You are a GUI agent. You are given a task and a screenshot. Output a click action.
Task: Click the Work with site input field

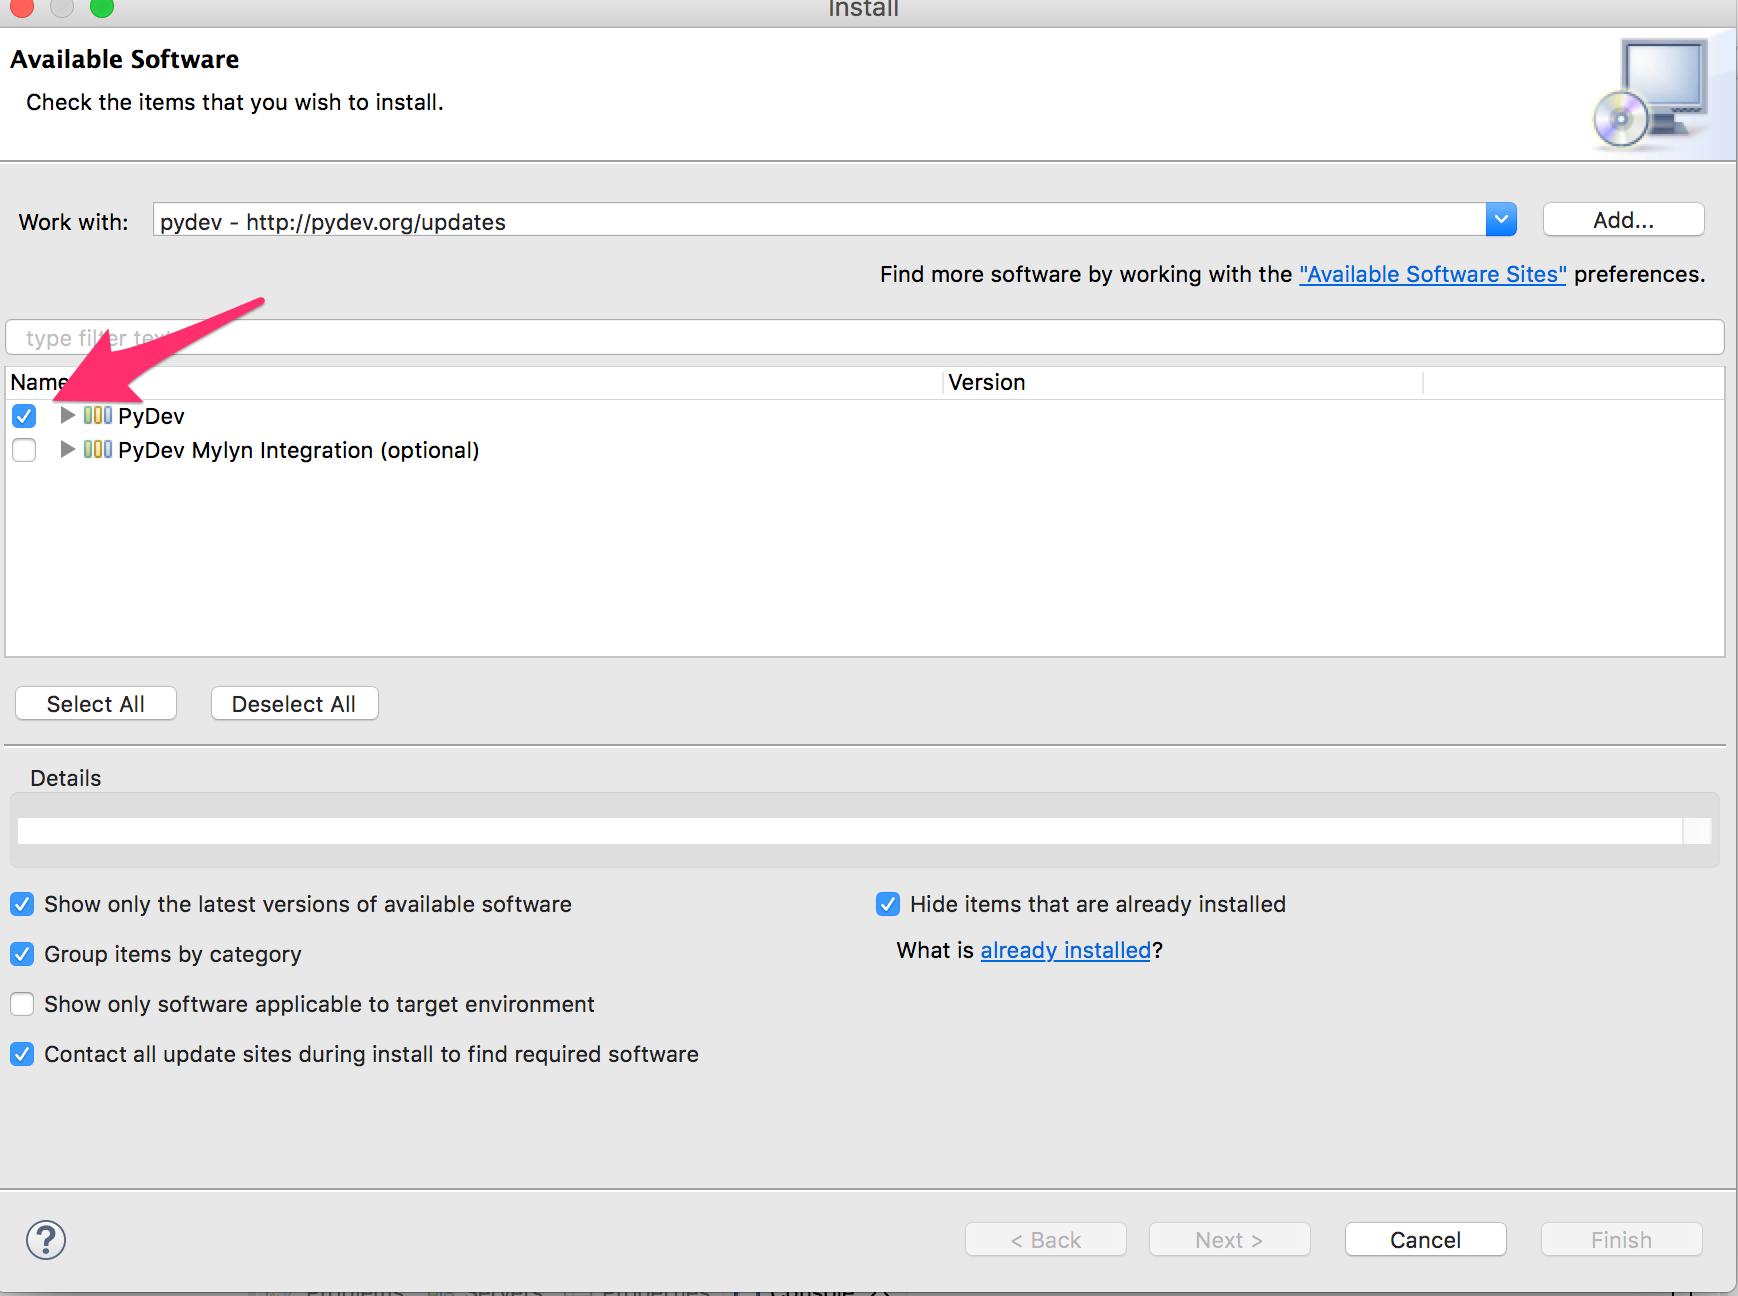[x=820, y=220]
